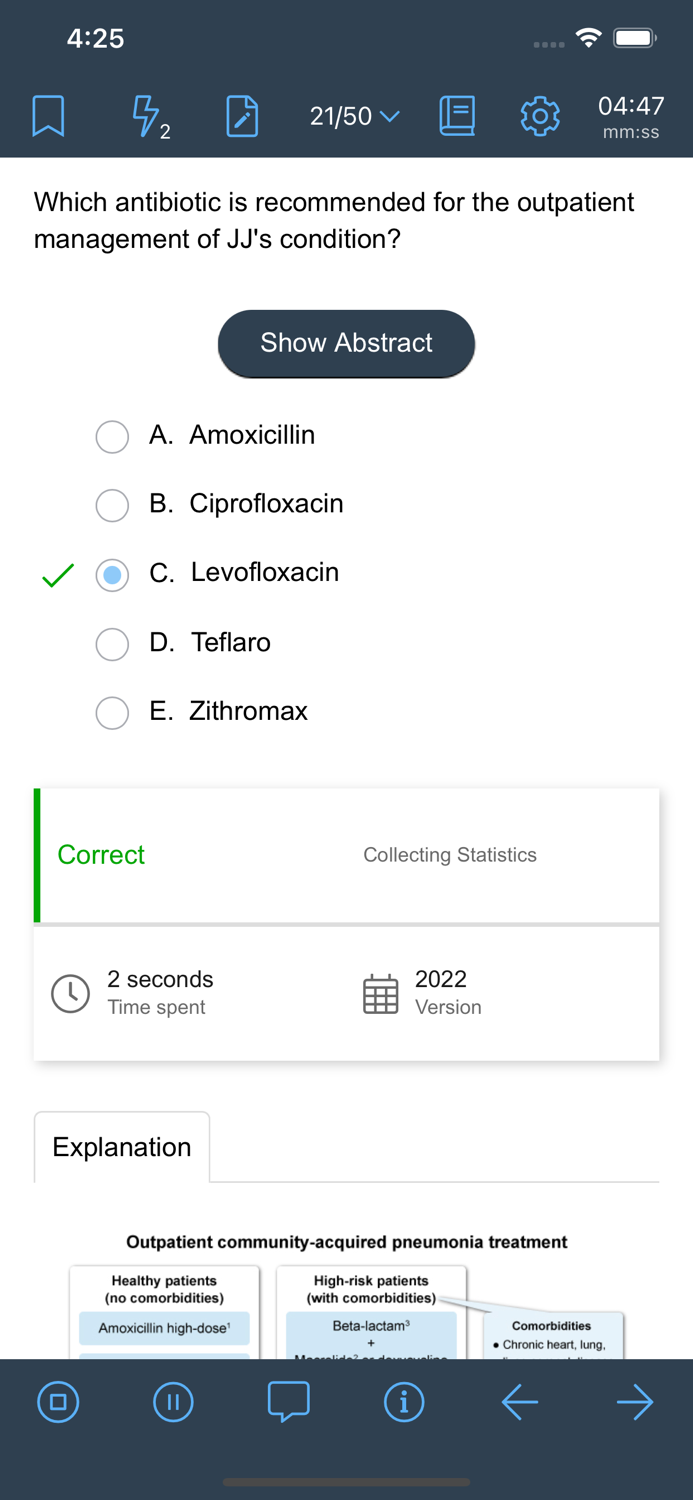The width and height of the screenshot is (693, 1500).
Task: Open the test settings gear
Action: pyautogui.click(x=539, y=115)
